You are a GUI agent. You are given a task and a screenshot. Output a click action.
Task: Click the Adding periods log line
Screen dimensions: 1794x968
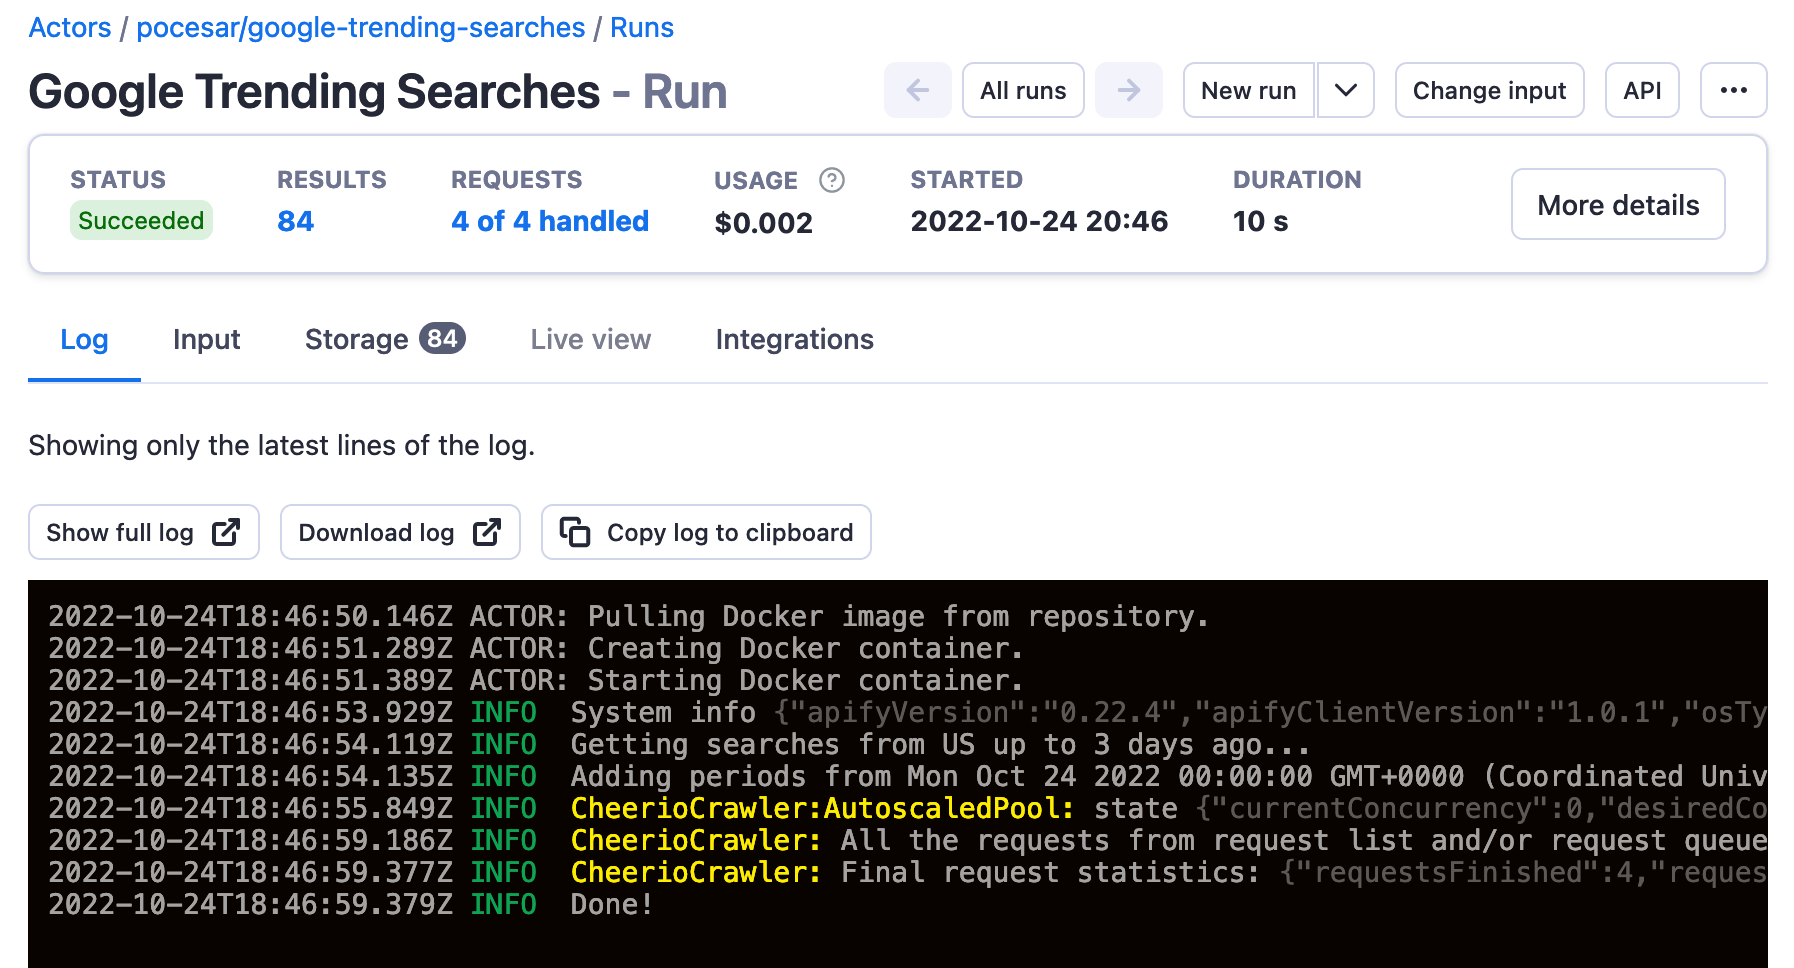pyautogui.click(x=908, y=776)
